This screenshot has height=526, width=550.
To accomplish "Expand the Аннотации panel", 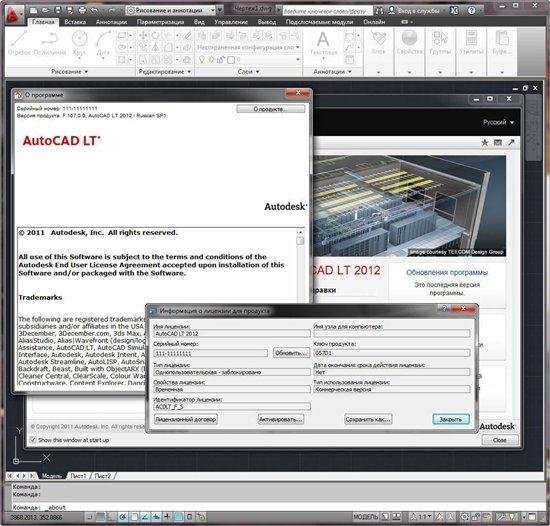I will click(332, 72).
